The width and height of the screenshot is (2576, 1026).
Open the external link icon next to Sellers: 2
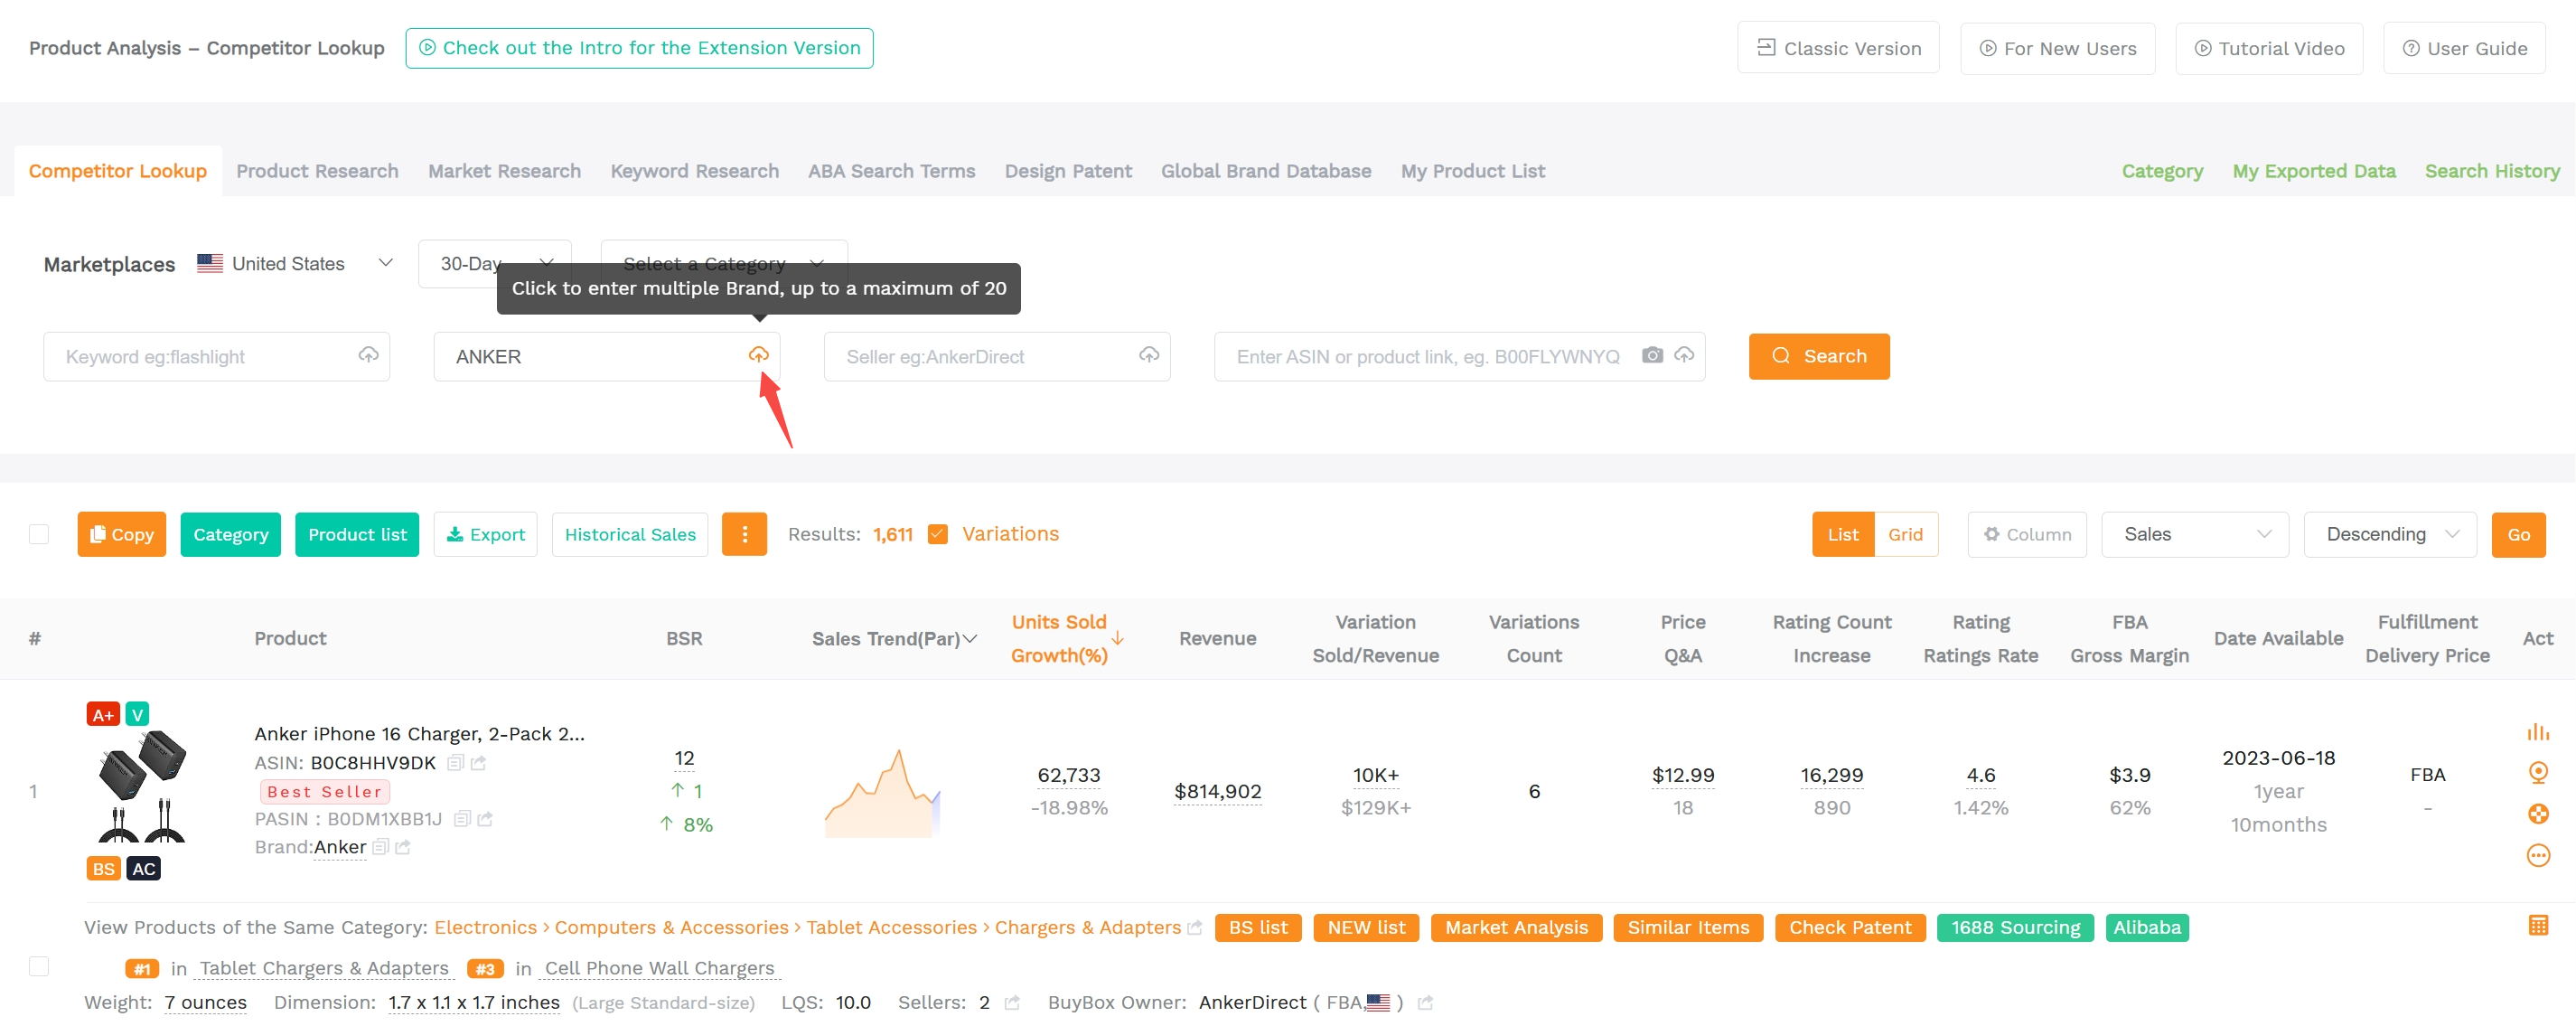coord(1012,1003)
